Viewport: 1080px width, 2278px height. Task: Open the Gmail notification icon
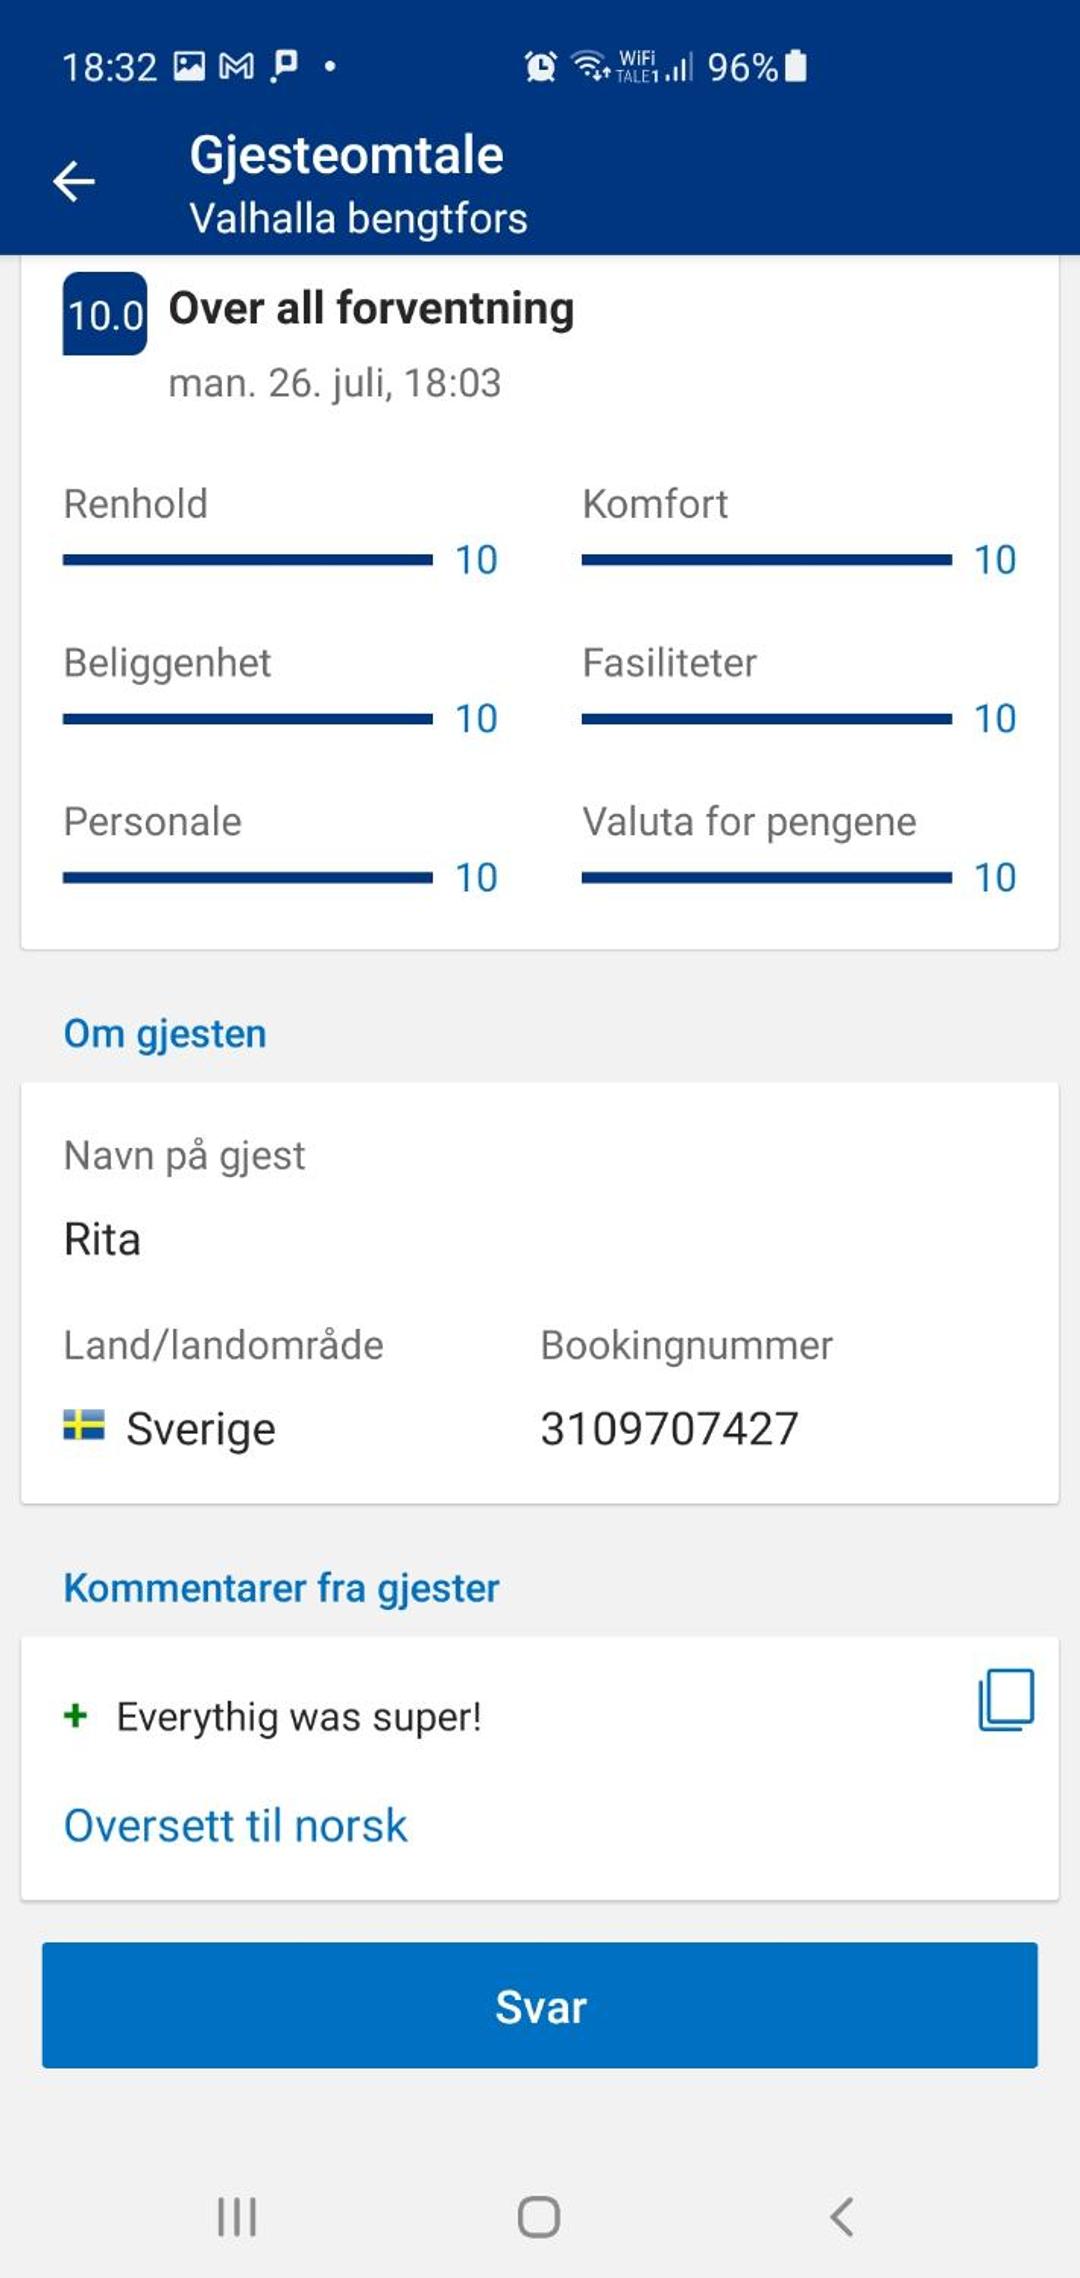coord(236,67)
